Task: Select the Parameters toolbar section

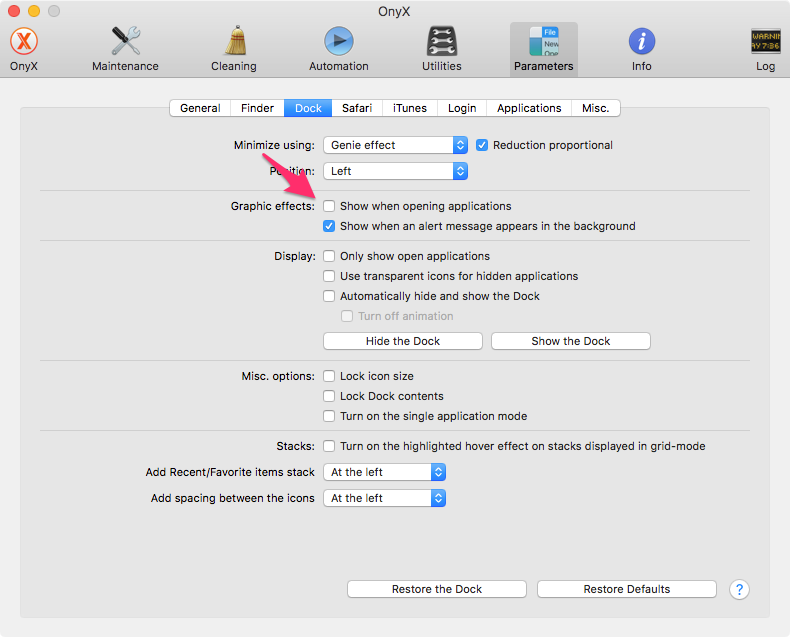Action: click(x=544, y=49)
